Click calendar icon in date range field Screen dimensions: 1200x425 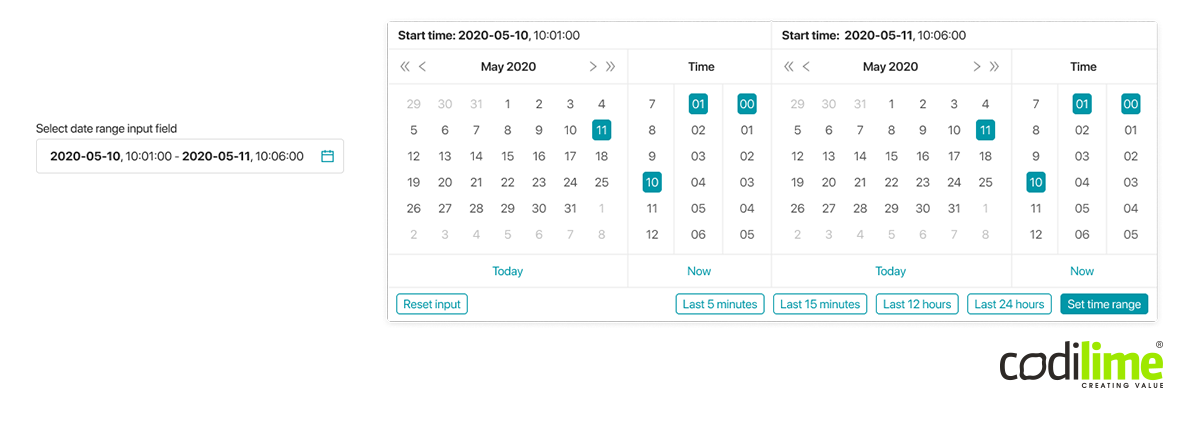tap(327, 156)
